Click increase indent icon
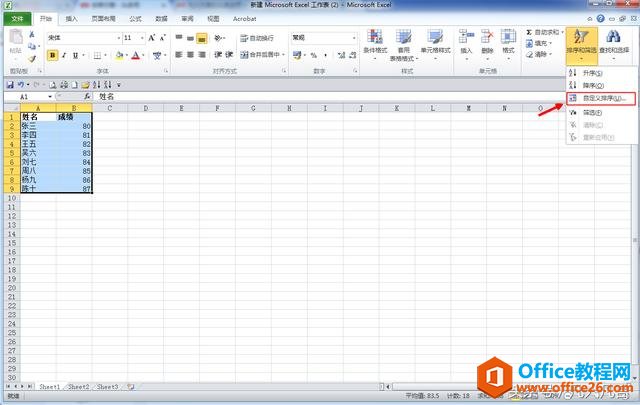The image size is (640, 405). point(229,55)
